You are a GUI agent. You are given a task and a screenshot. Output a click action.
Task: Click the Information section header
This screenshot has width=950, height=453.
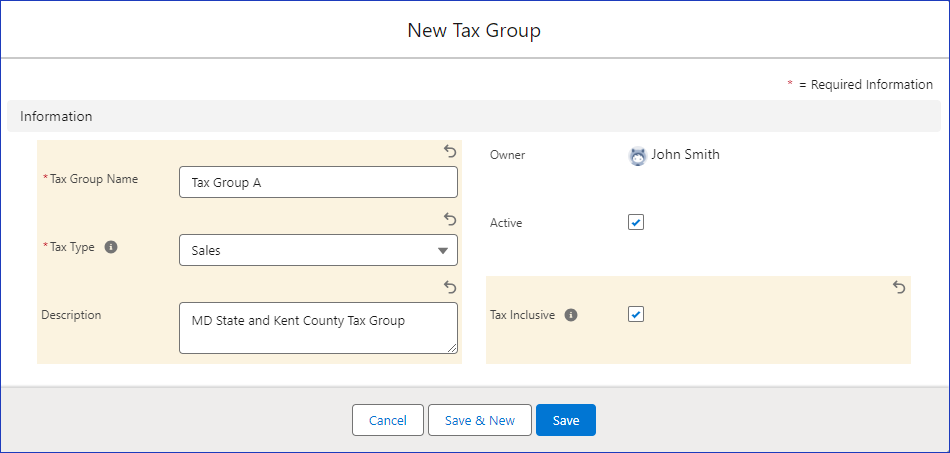pos(474,116)
